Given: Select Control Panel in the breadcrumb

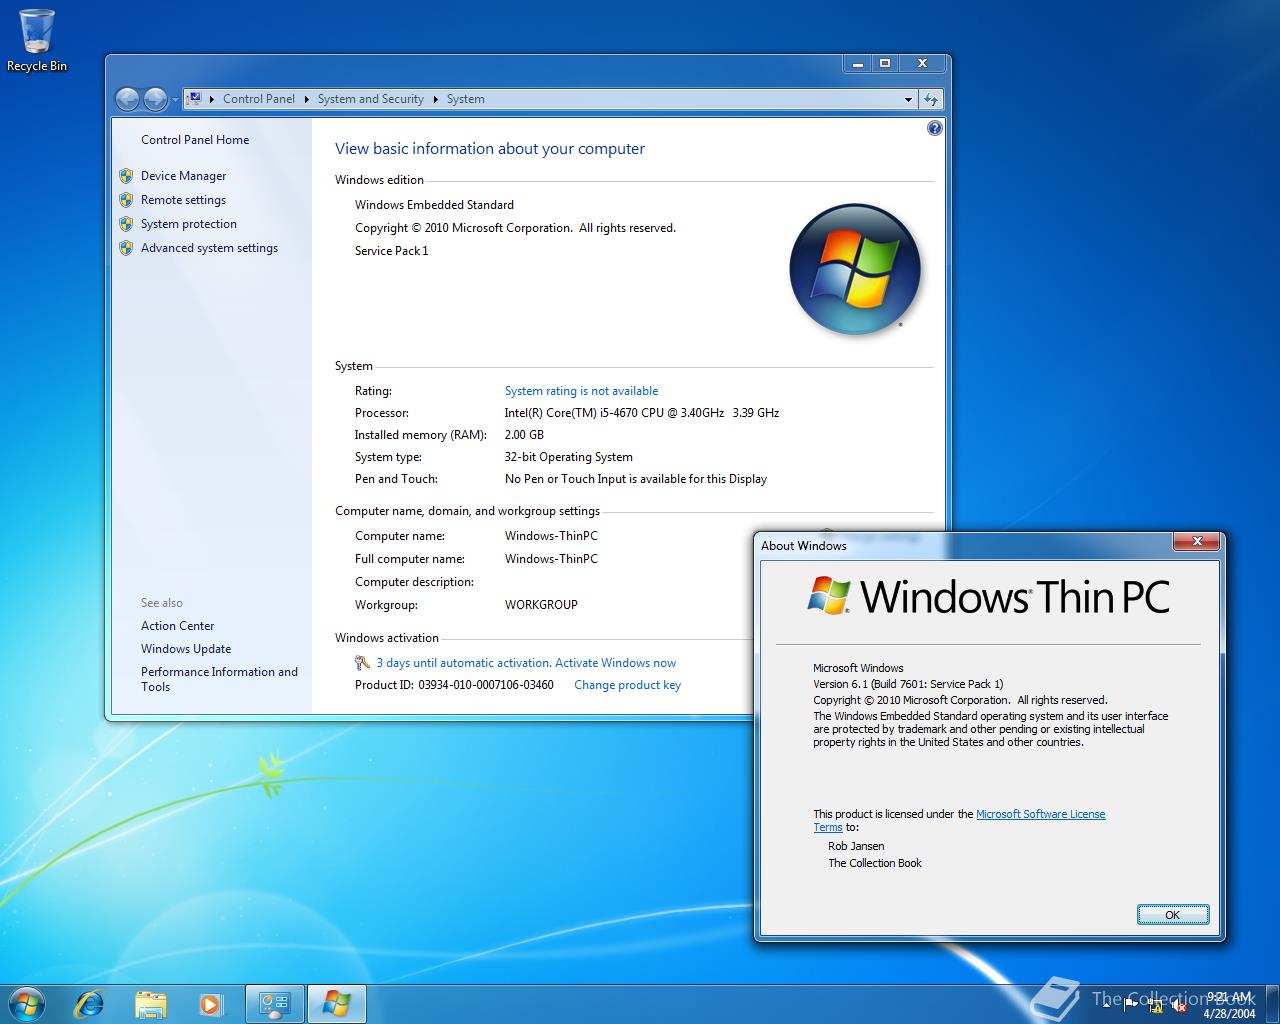Looking at the screenshot, I should point(259,99).
